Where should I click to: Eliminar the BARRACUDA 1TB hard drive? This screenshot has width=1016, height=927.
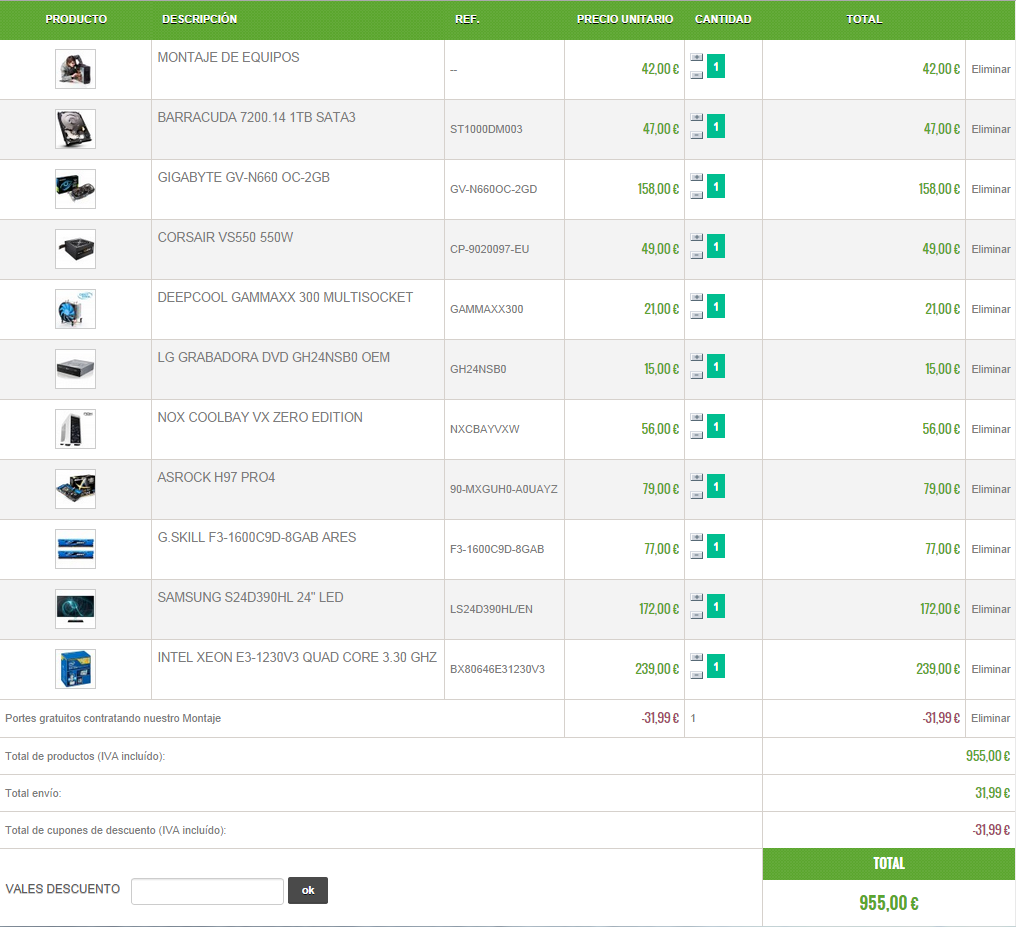pos(991,130)
